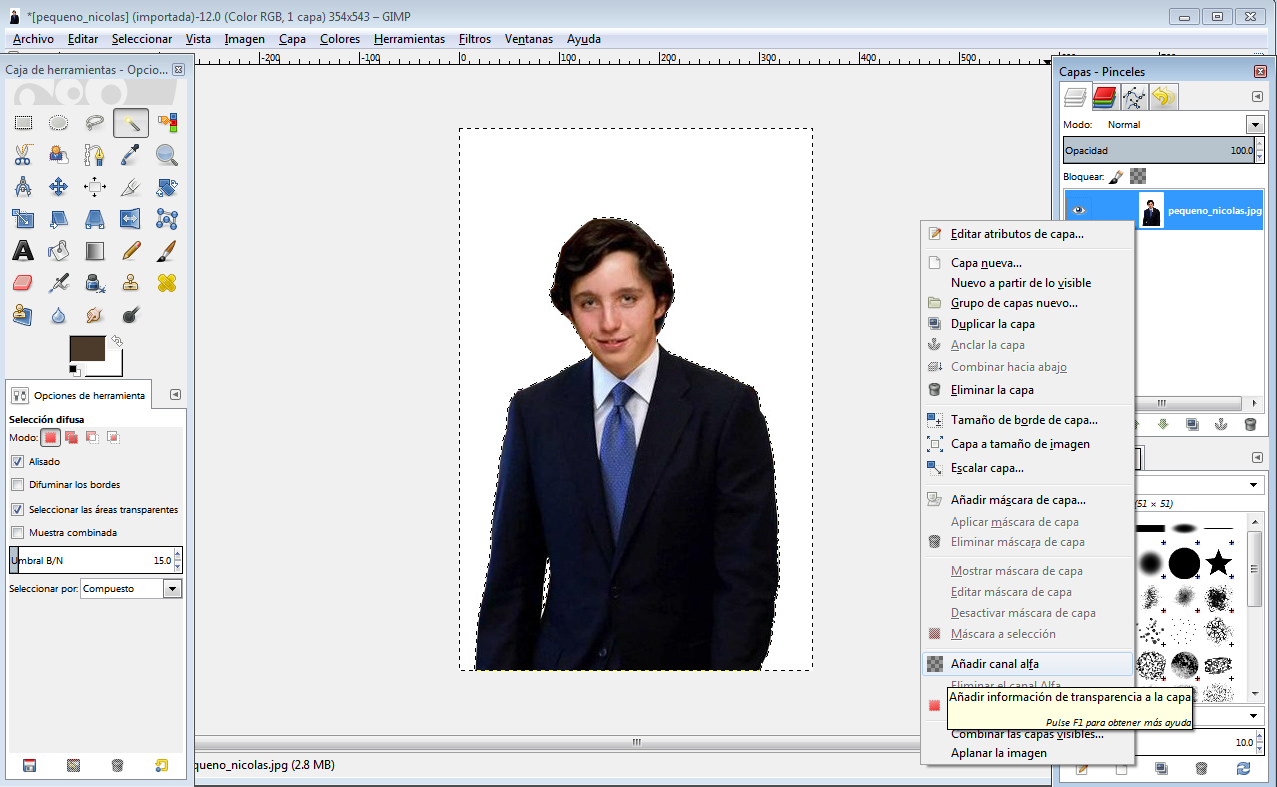Select the Fuzzy Select magic wand tool
This screenshot has height=787, width=1277.
pyautogui.click(x=131, y=123)
